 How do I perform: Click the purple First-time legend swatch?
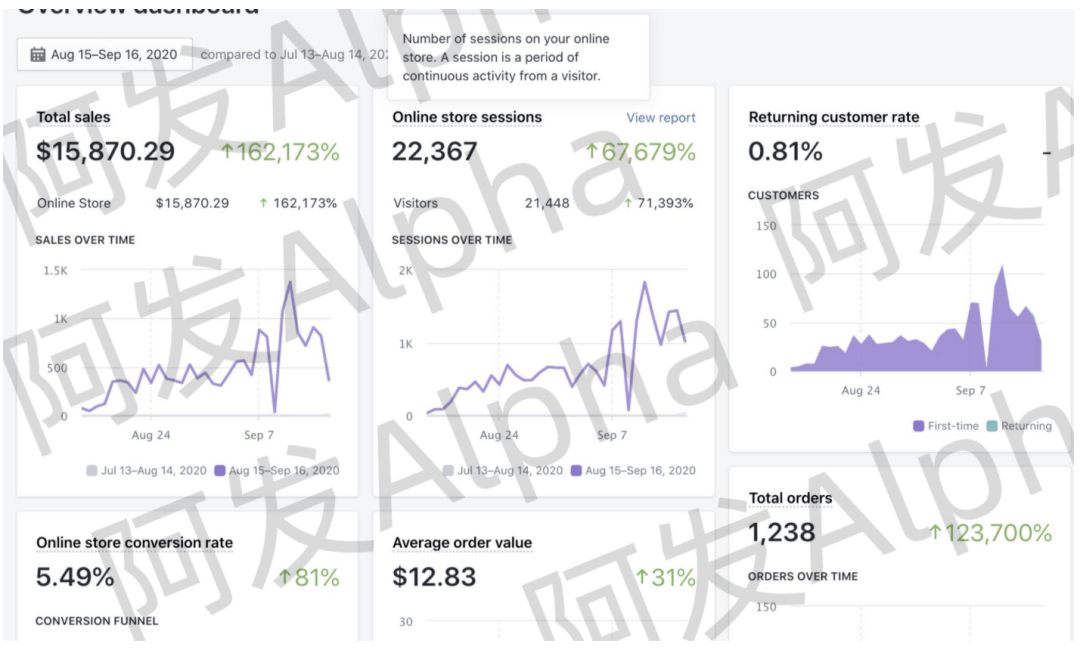click(918, 426)
